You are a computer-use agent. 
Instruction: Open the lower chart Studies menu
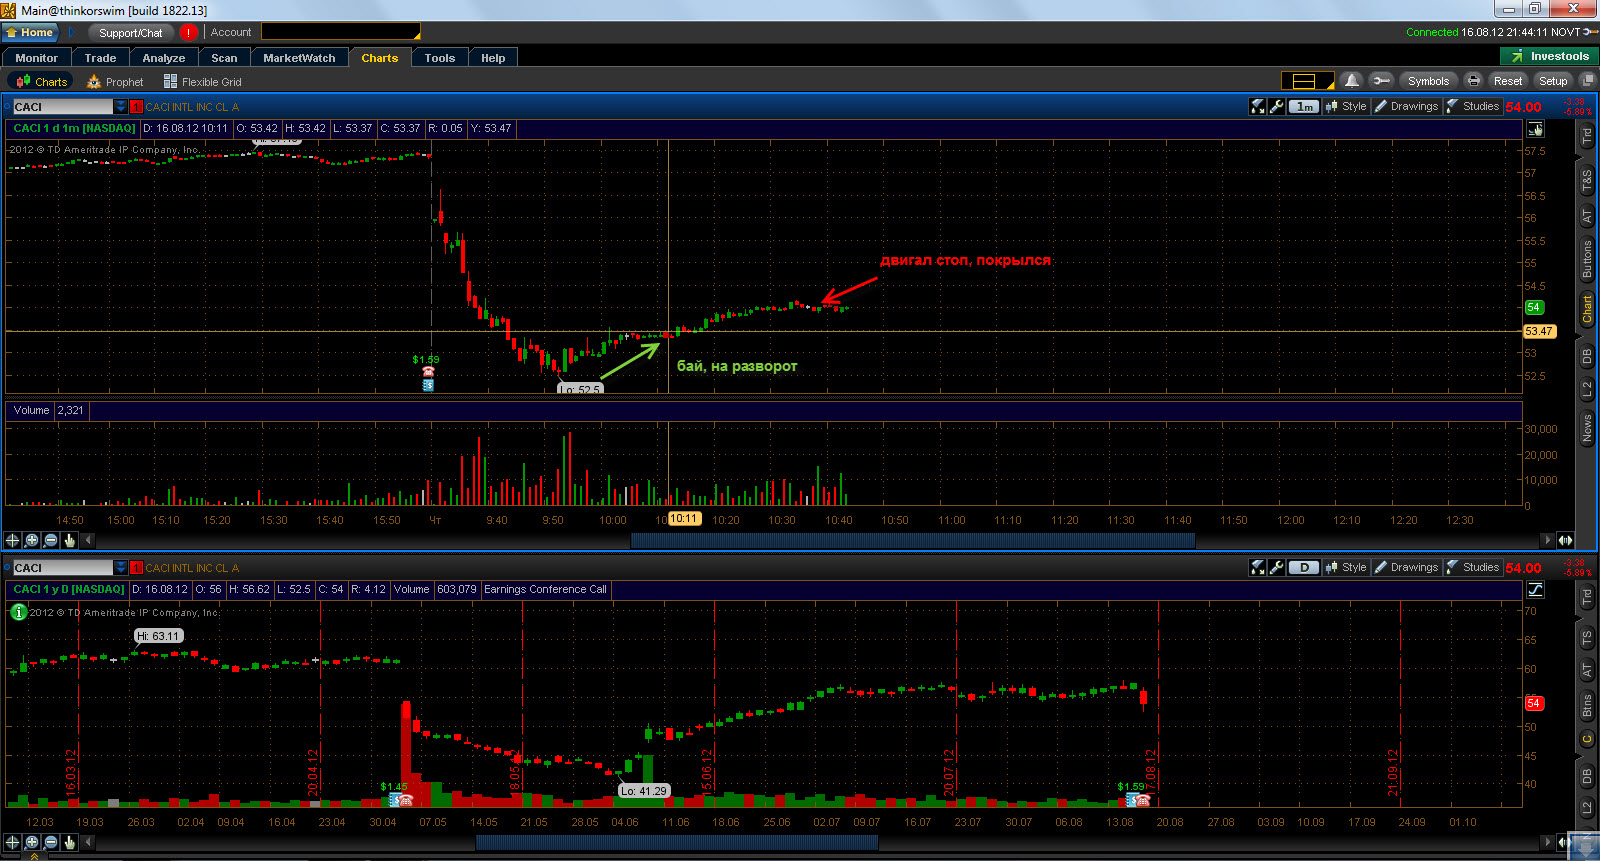point(1473,567)
